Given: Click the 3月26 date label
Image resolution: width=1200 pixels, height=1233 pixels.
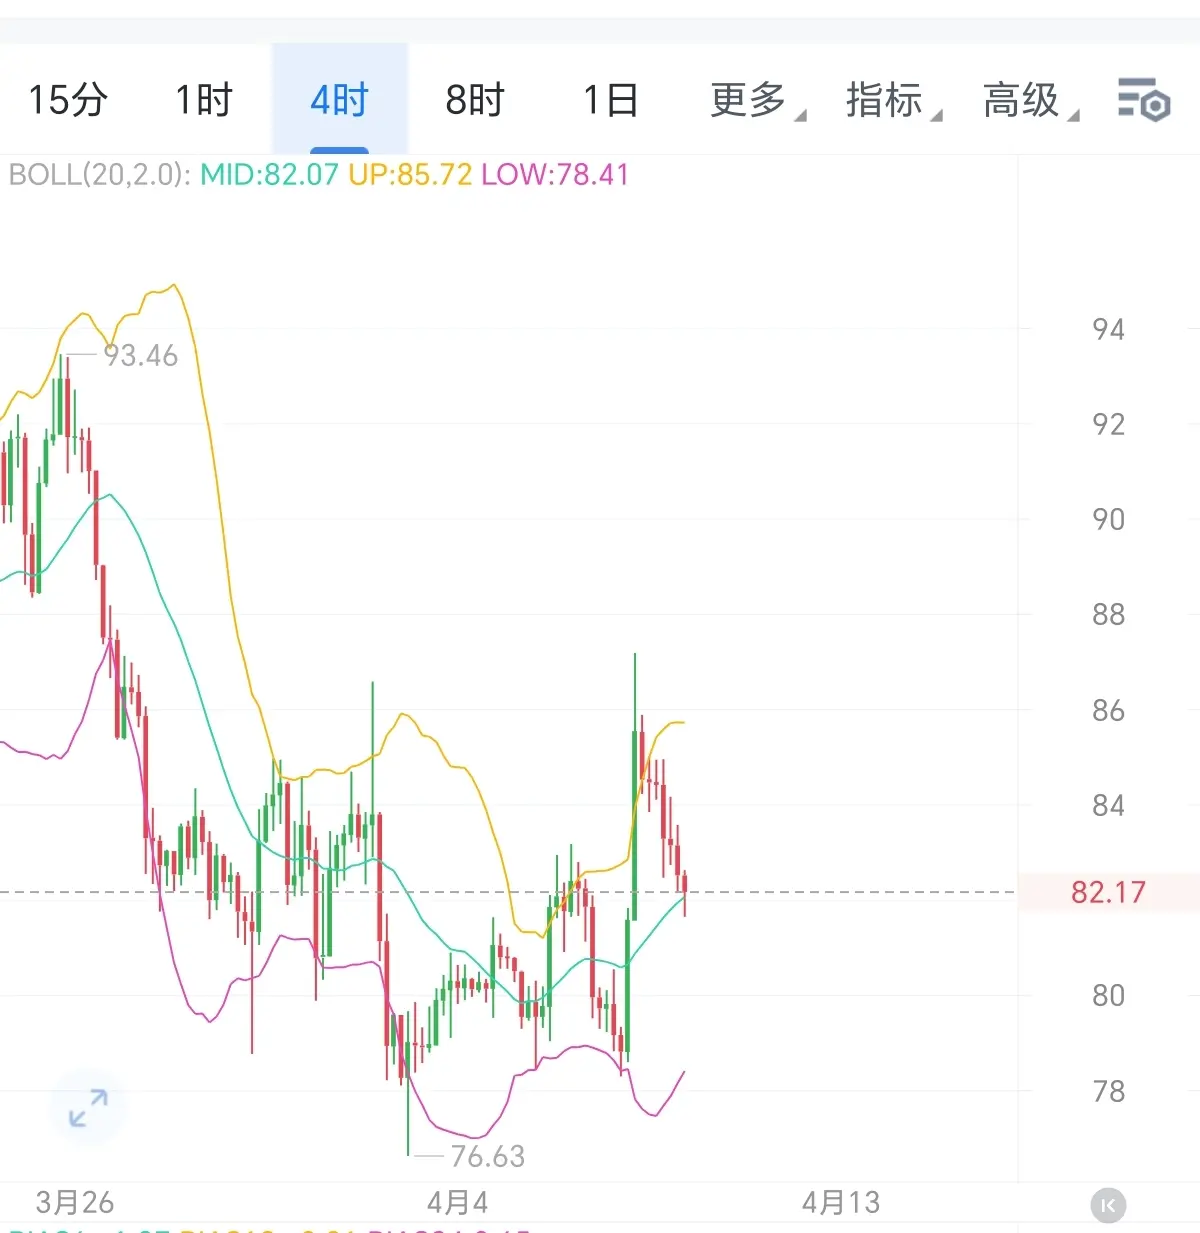Looking at the screenshot, I should click(x=75, y=1202).
